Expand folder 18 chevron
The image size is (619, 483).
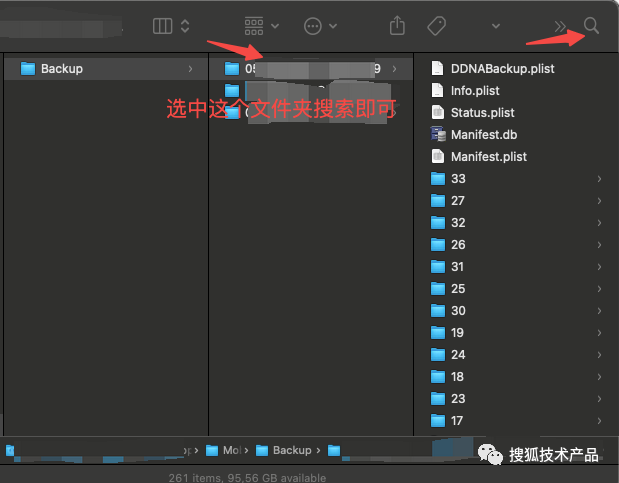[599, 377]
